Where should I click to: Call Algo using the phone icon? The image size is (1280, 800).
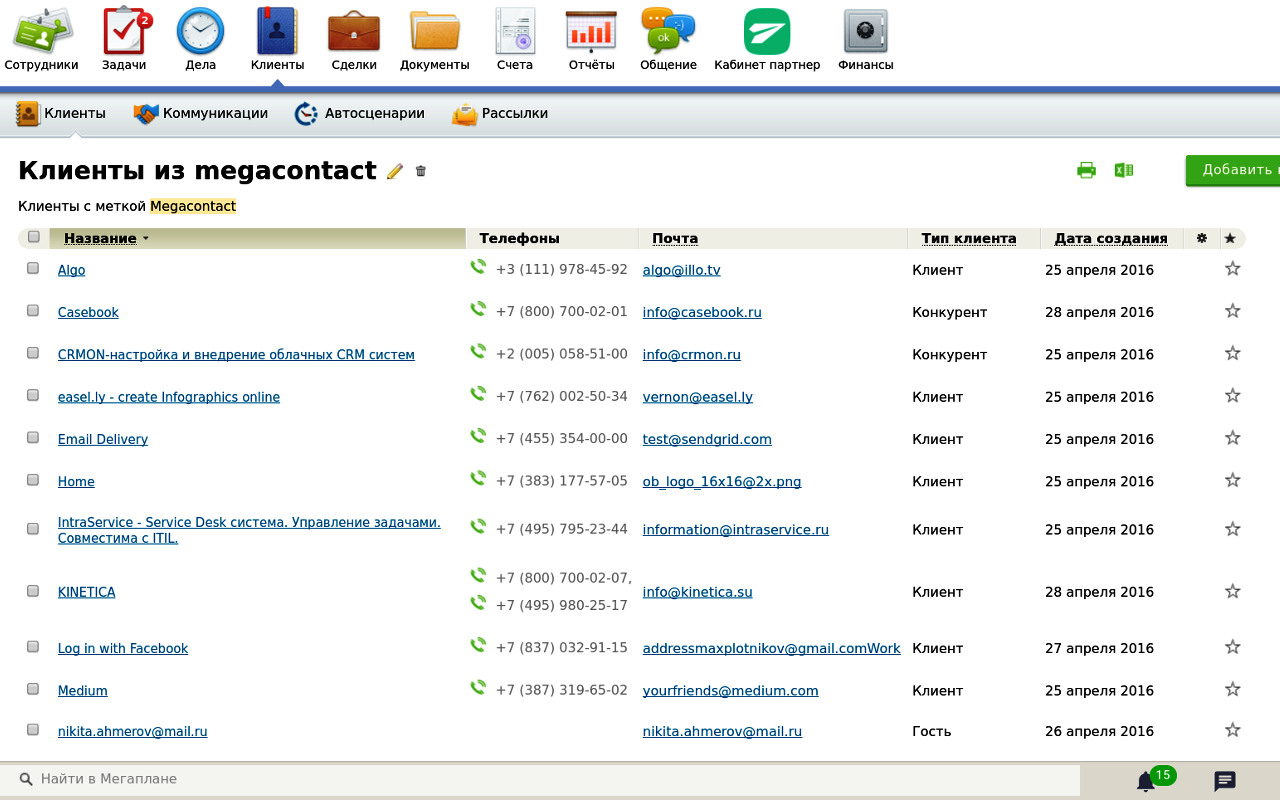(478, 267)
